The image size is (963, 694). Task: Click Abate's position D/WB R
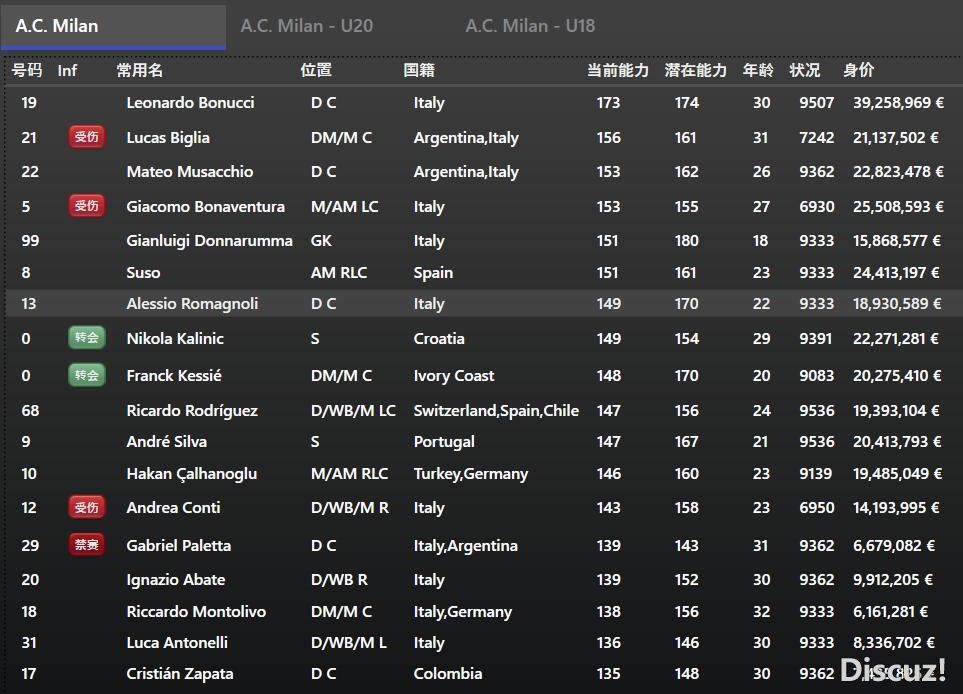click(x=339, y=580)
